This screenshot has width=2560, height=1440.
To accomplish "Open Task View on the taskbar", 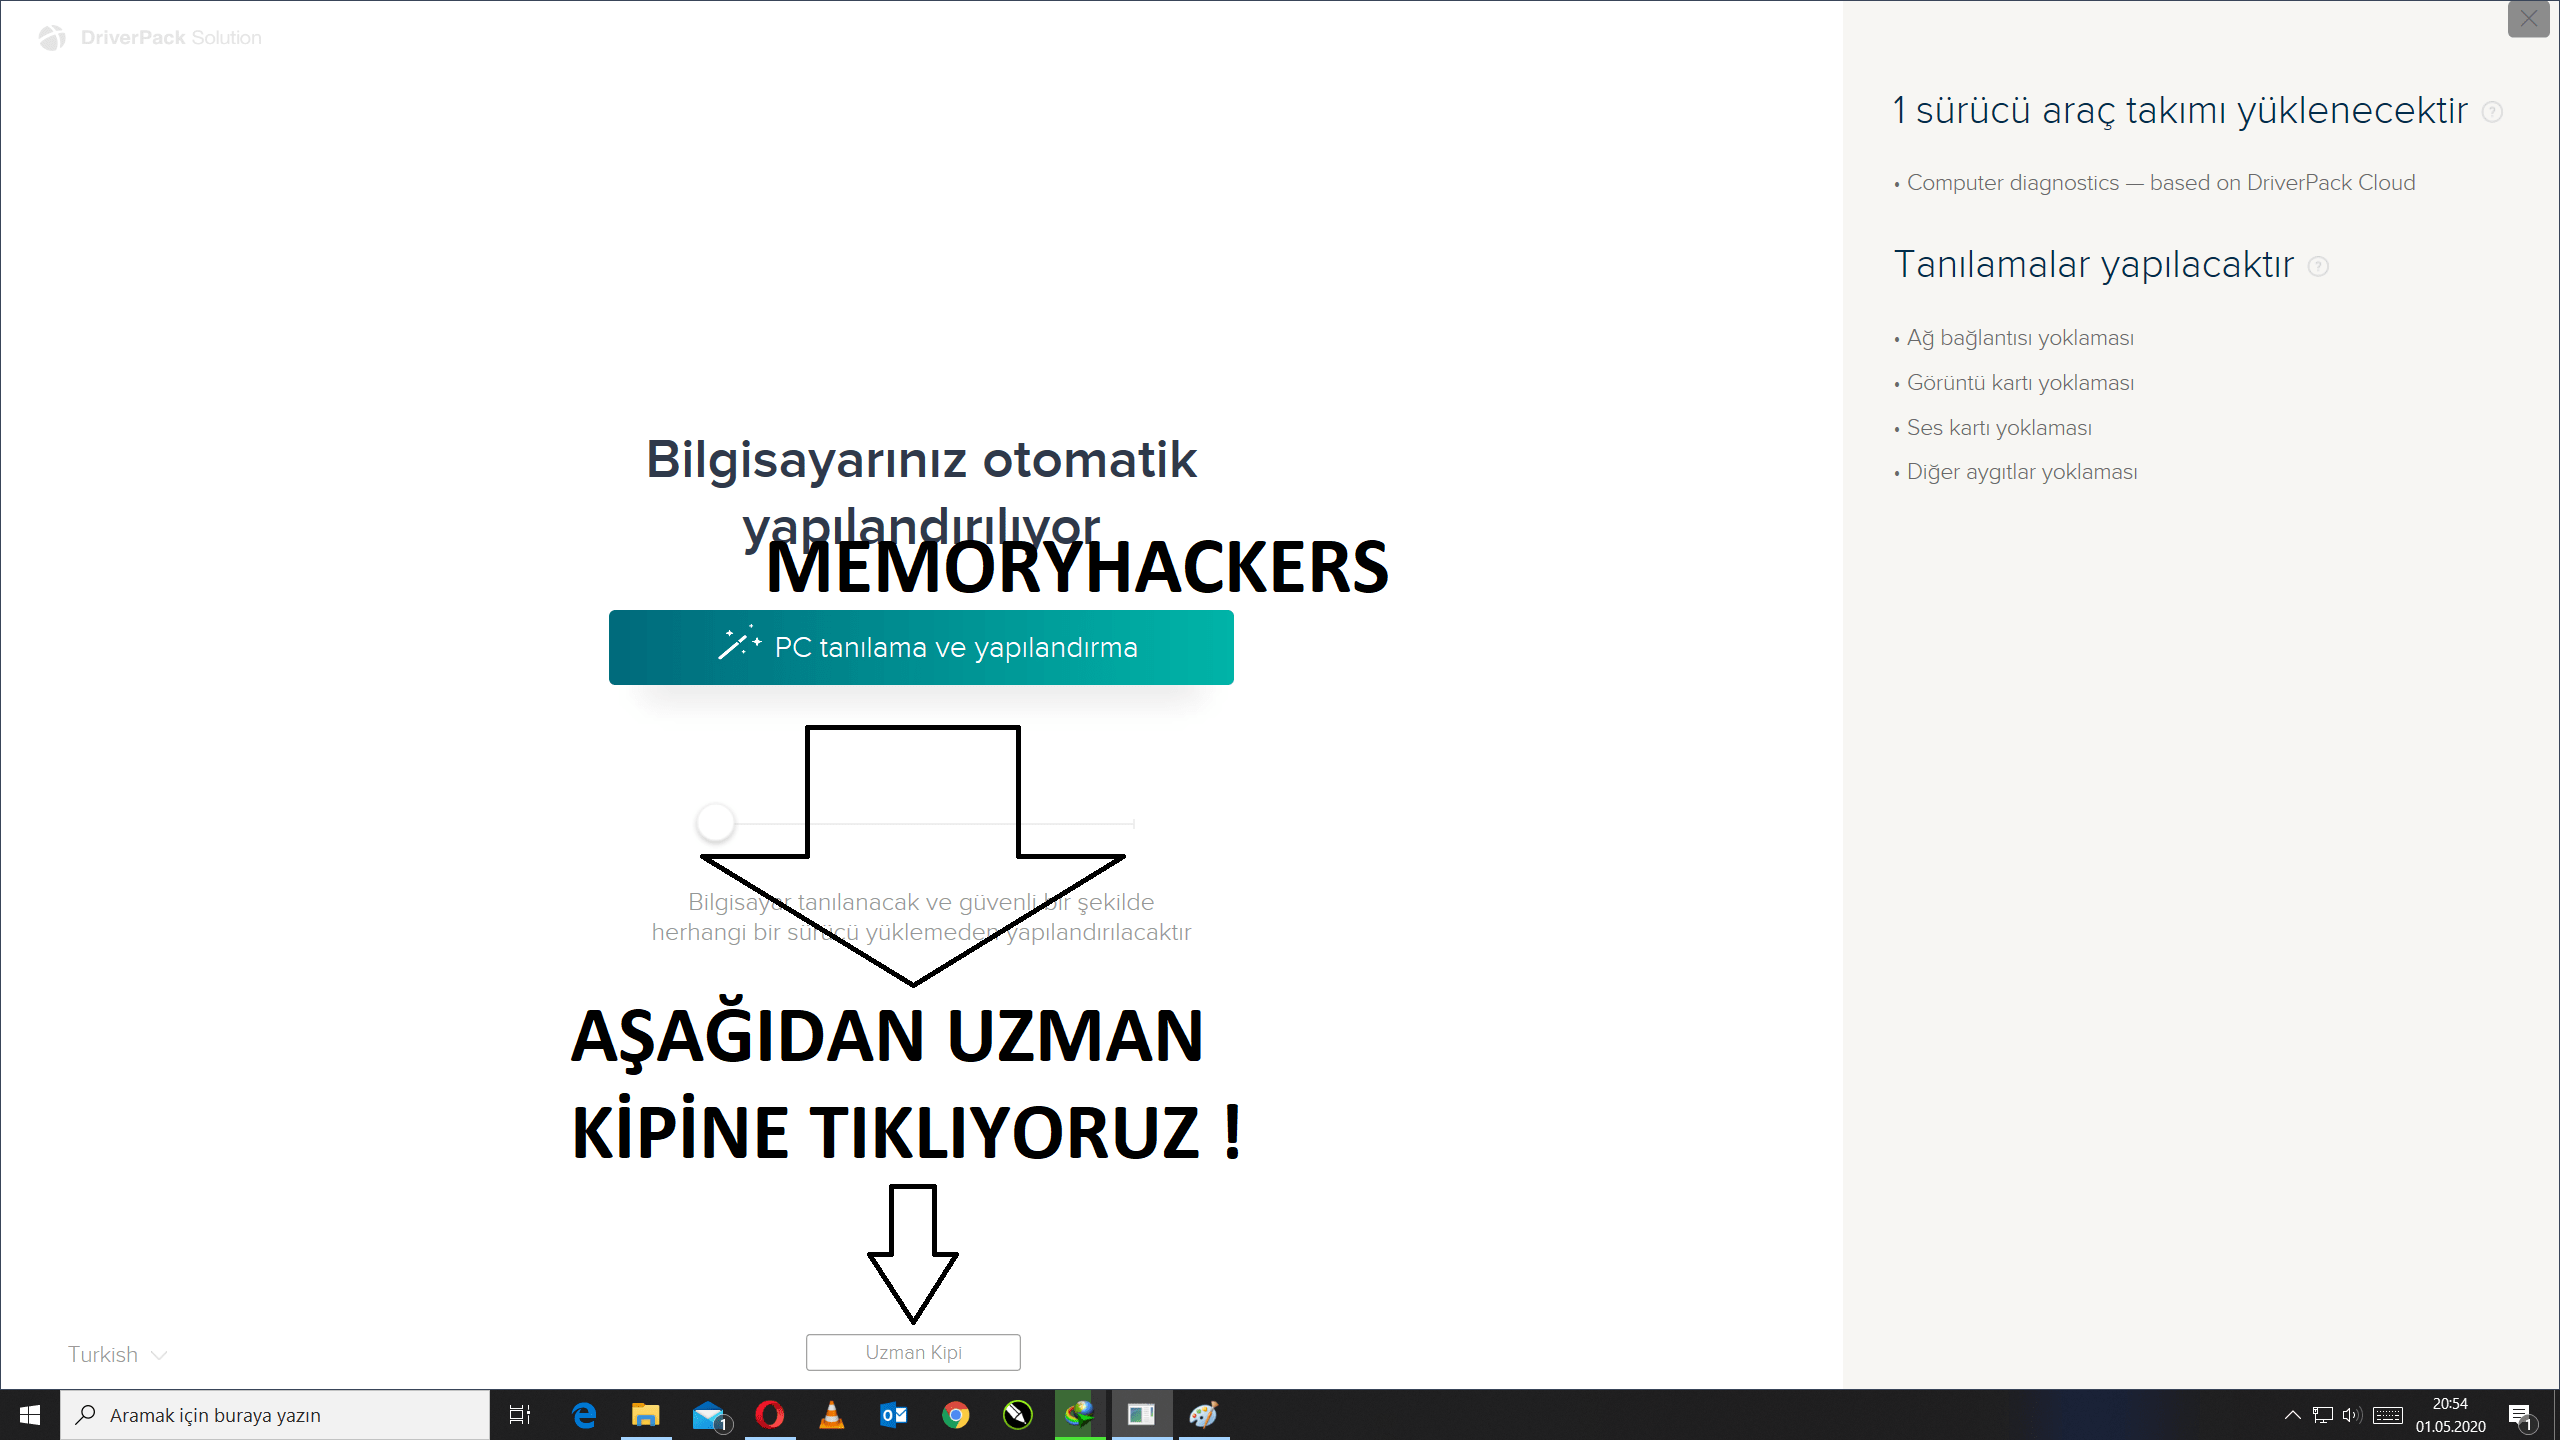I will 520,1415.
